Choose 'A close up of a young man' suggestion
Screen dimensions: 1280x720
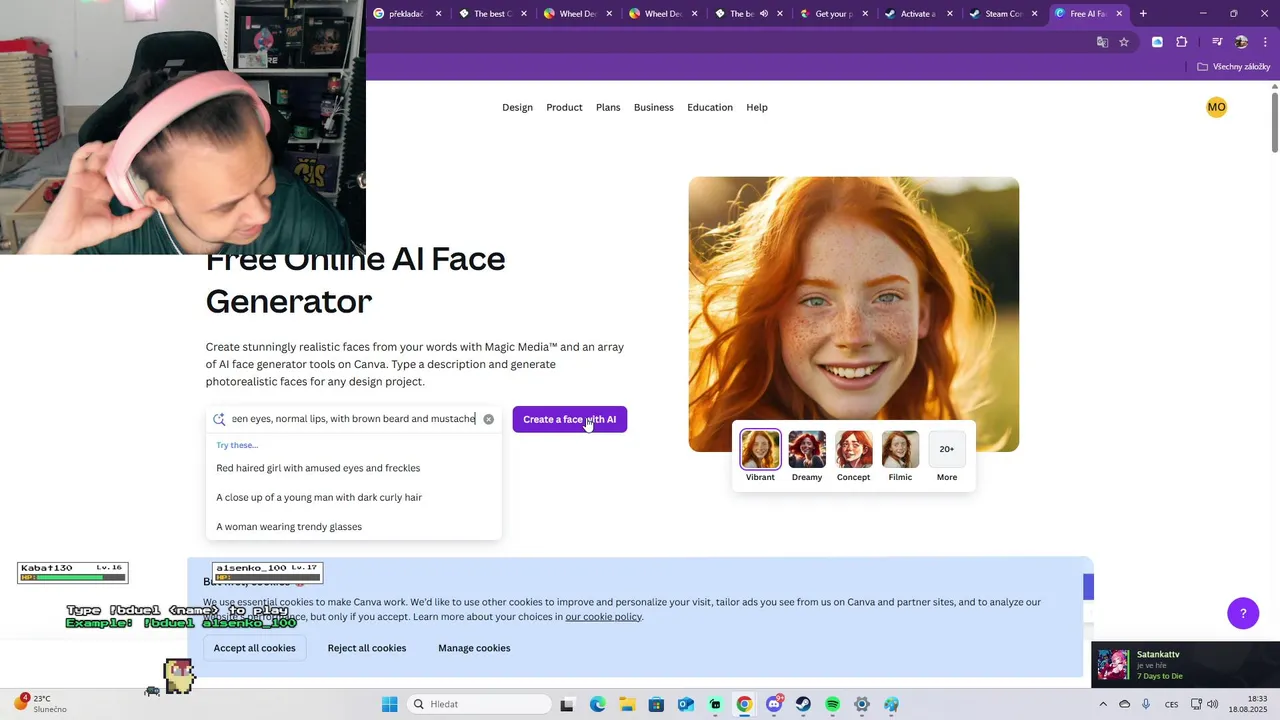pyautogui.click(x=319, y=497)
